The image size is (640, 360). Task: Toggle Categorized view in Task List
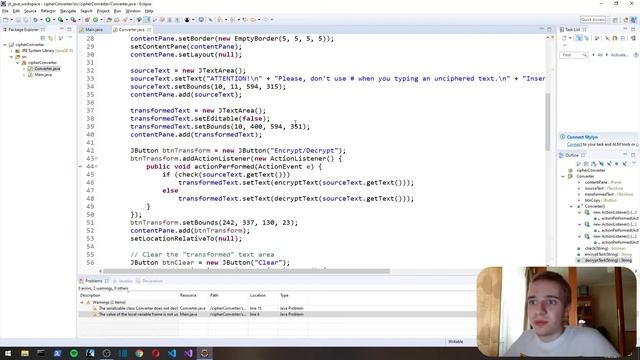579,38
